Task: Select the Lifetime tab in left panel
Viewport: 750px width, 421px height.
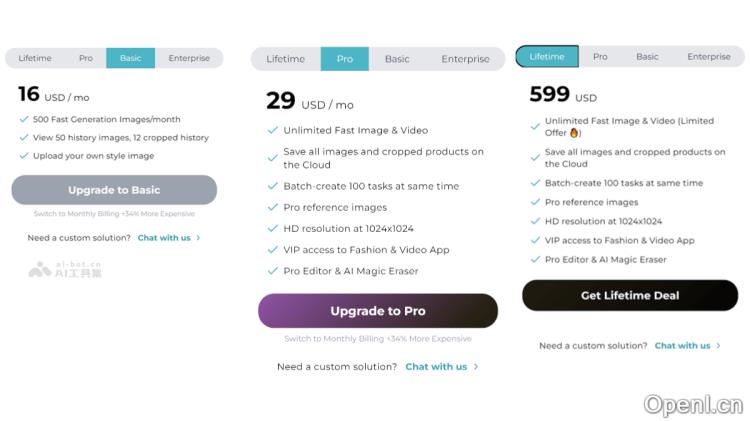Action: (x=35, y=58)
